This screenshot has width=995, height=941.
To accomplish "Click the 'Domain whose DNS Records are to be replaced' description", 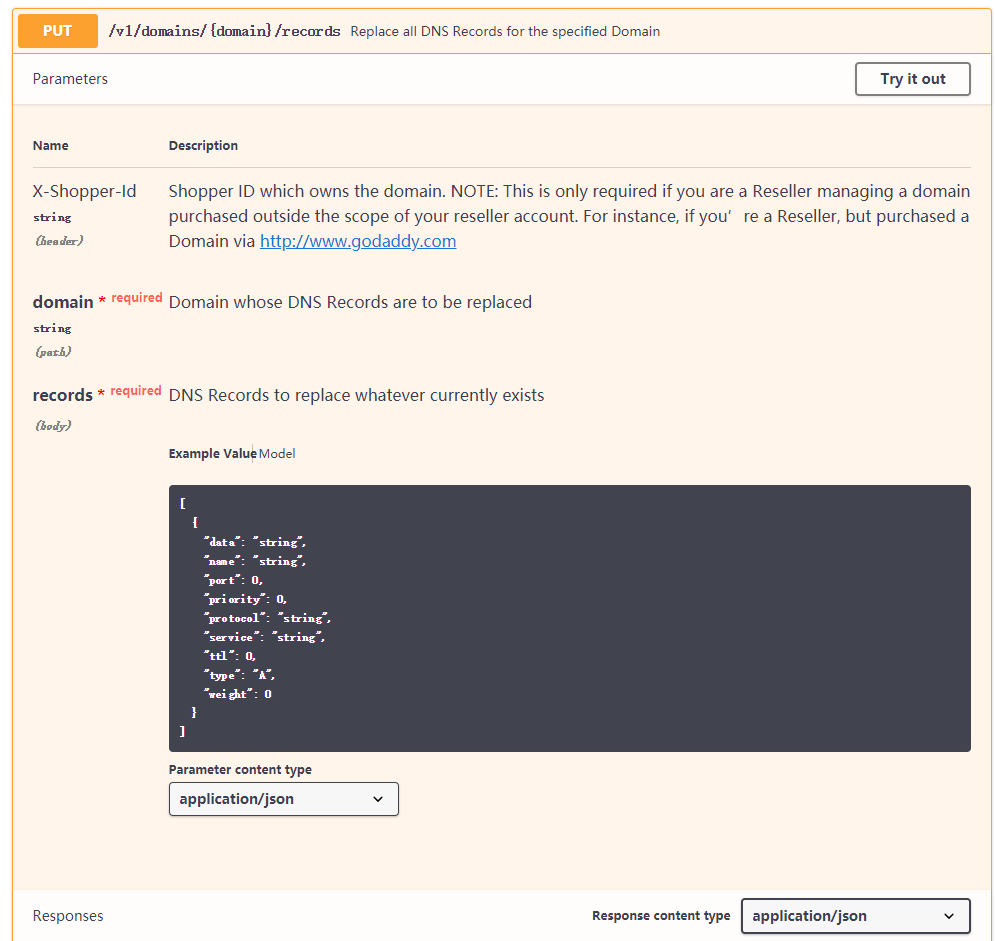I will (350, 302).
